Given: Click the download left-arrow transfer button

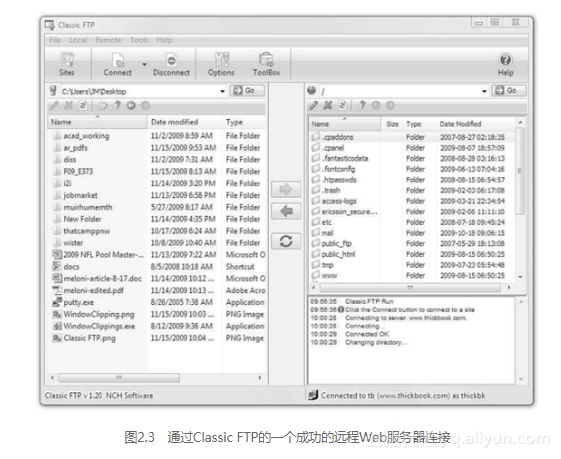Looking at the screenshot, I should pos(286,211).
